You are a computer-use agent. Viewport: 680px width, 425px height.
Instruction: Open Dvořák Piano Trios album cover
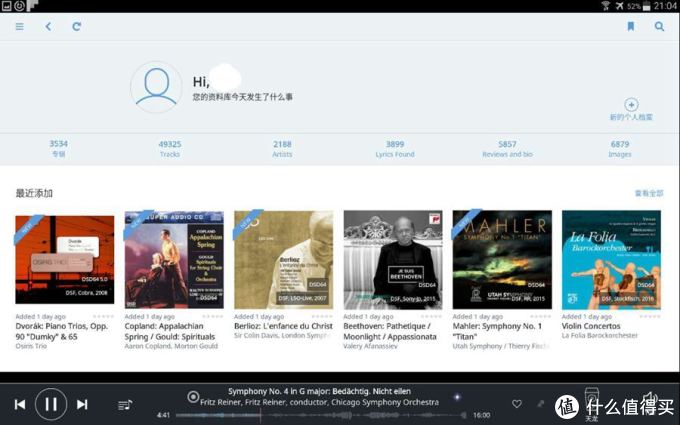tap(65, 259)
